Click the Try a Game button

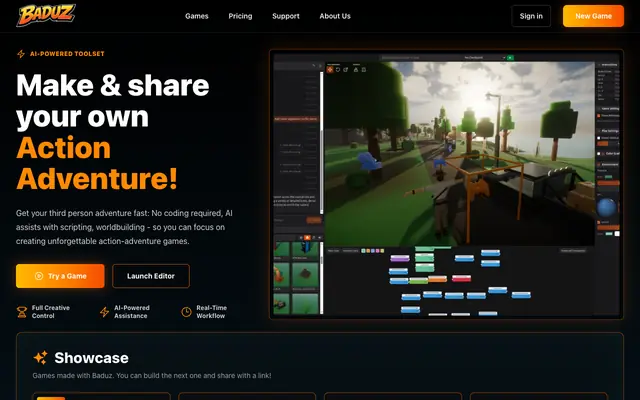click(x=60, y=276)
